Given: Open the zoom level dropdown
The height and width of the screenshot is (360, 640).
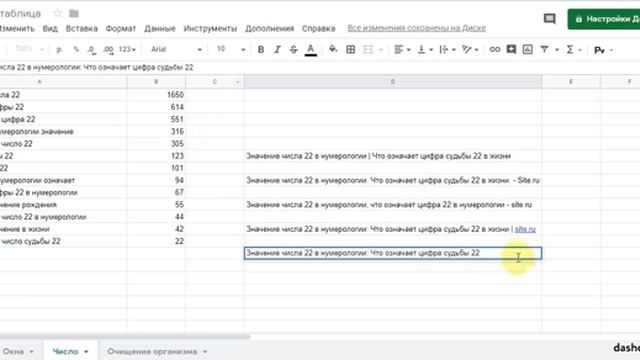Looking at the screenshot, I should click(x=29, y=50).
